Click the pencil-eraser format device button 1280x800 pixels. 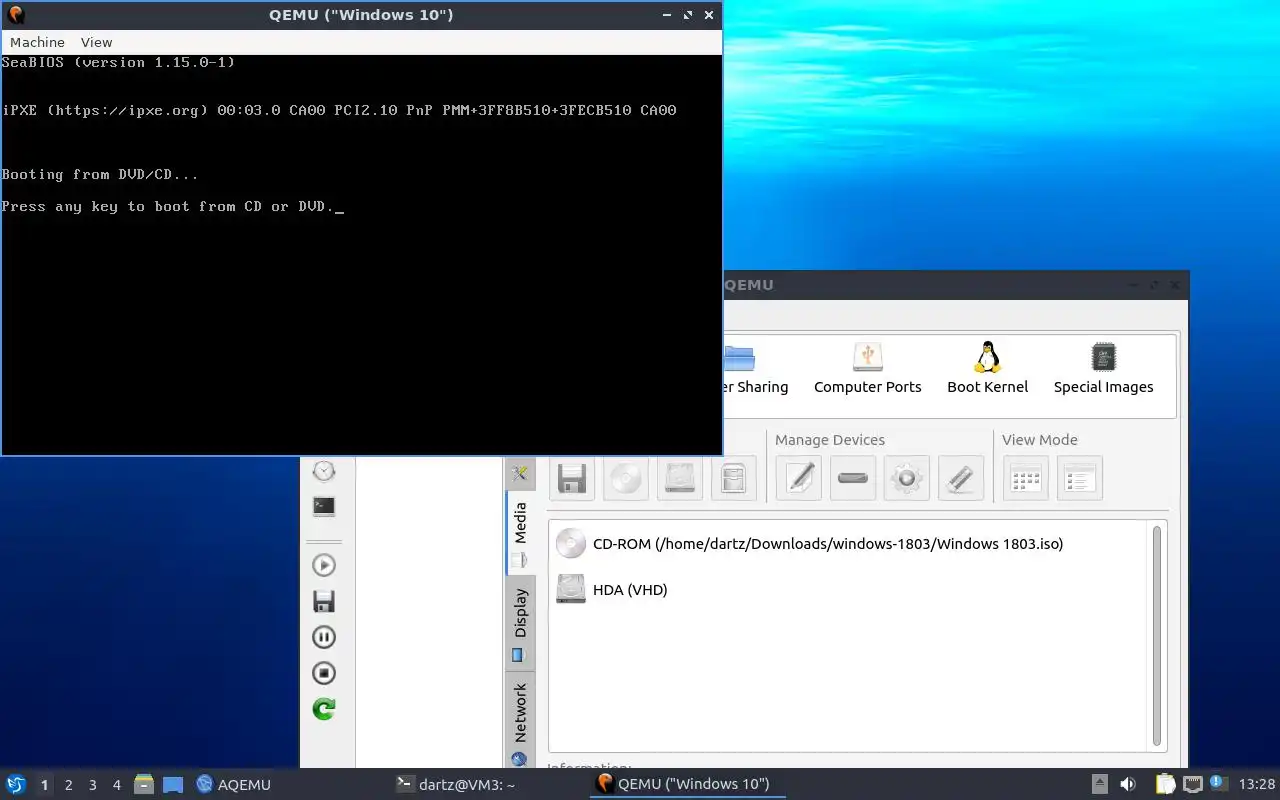(961, 478)
